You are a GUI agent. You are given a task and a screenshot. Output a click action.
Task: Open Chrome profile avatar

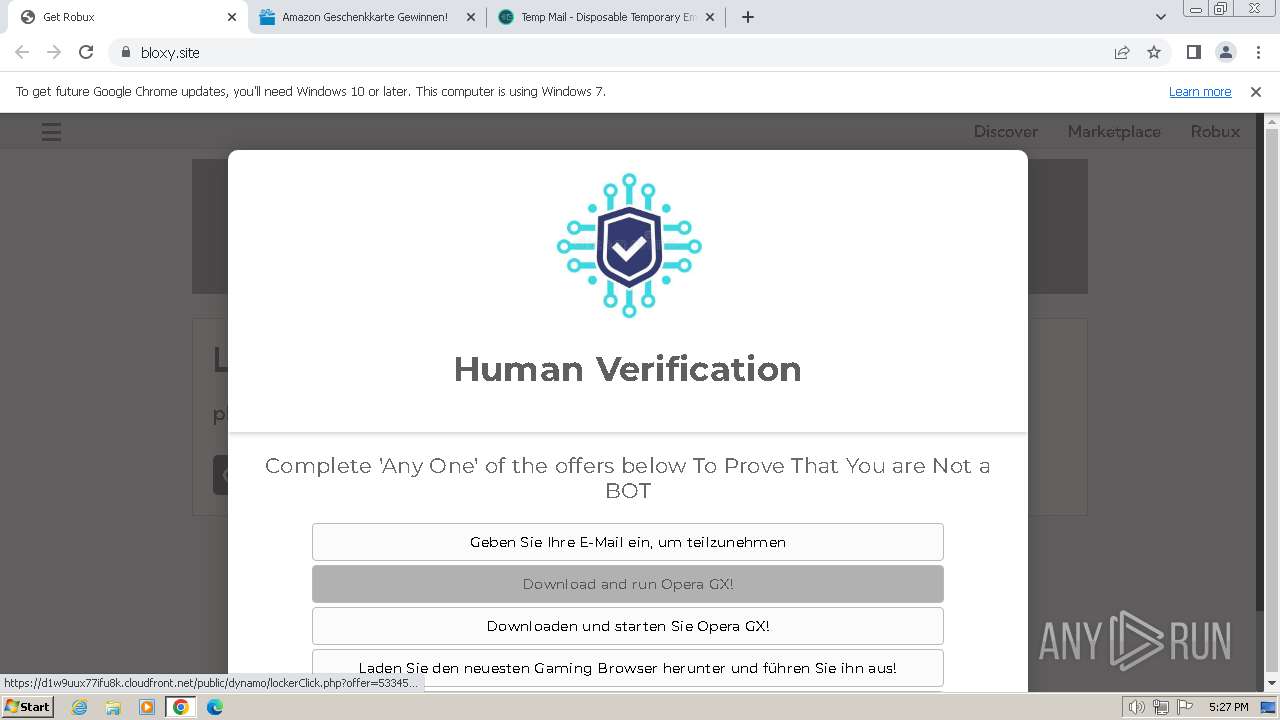pos(1225,52)
